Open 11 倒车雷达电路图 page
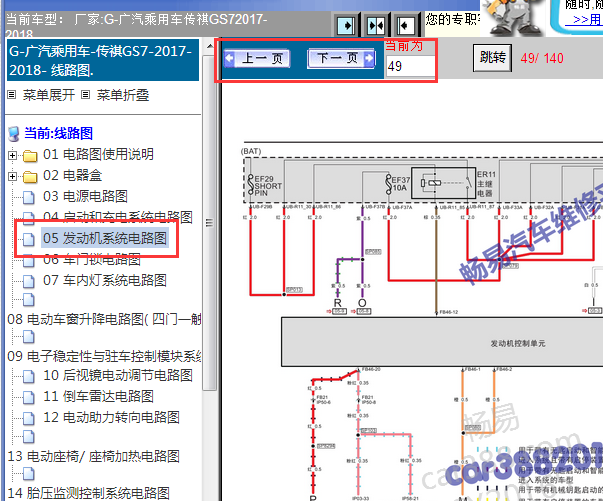The height and width of the screenshot is (501, 603). click(x=98, y=396)
